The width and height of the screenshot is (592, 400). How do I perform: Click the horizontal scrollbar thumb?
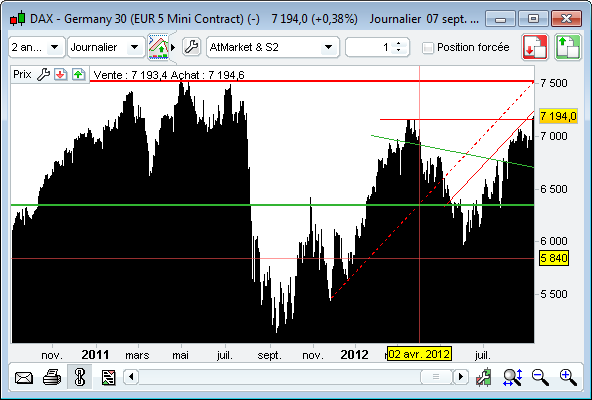pos(436,377)
